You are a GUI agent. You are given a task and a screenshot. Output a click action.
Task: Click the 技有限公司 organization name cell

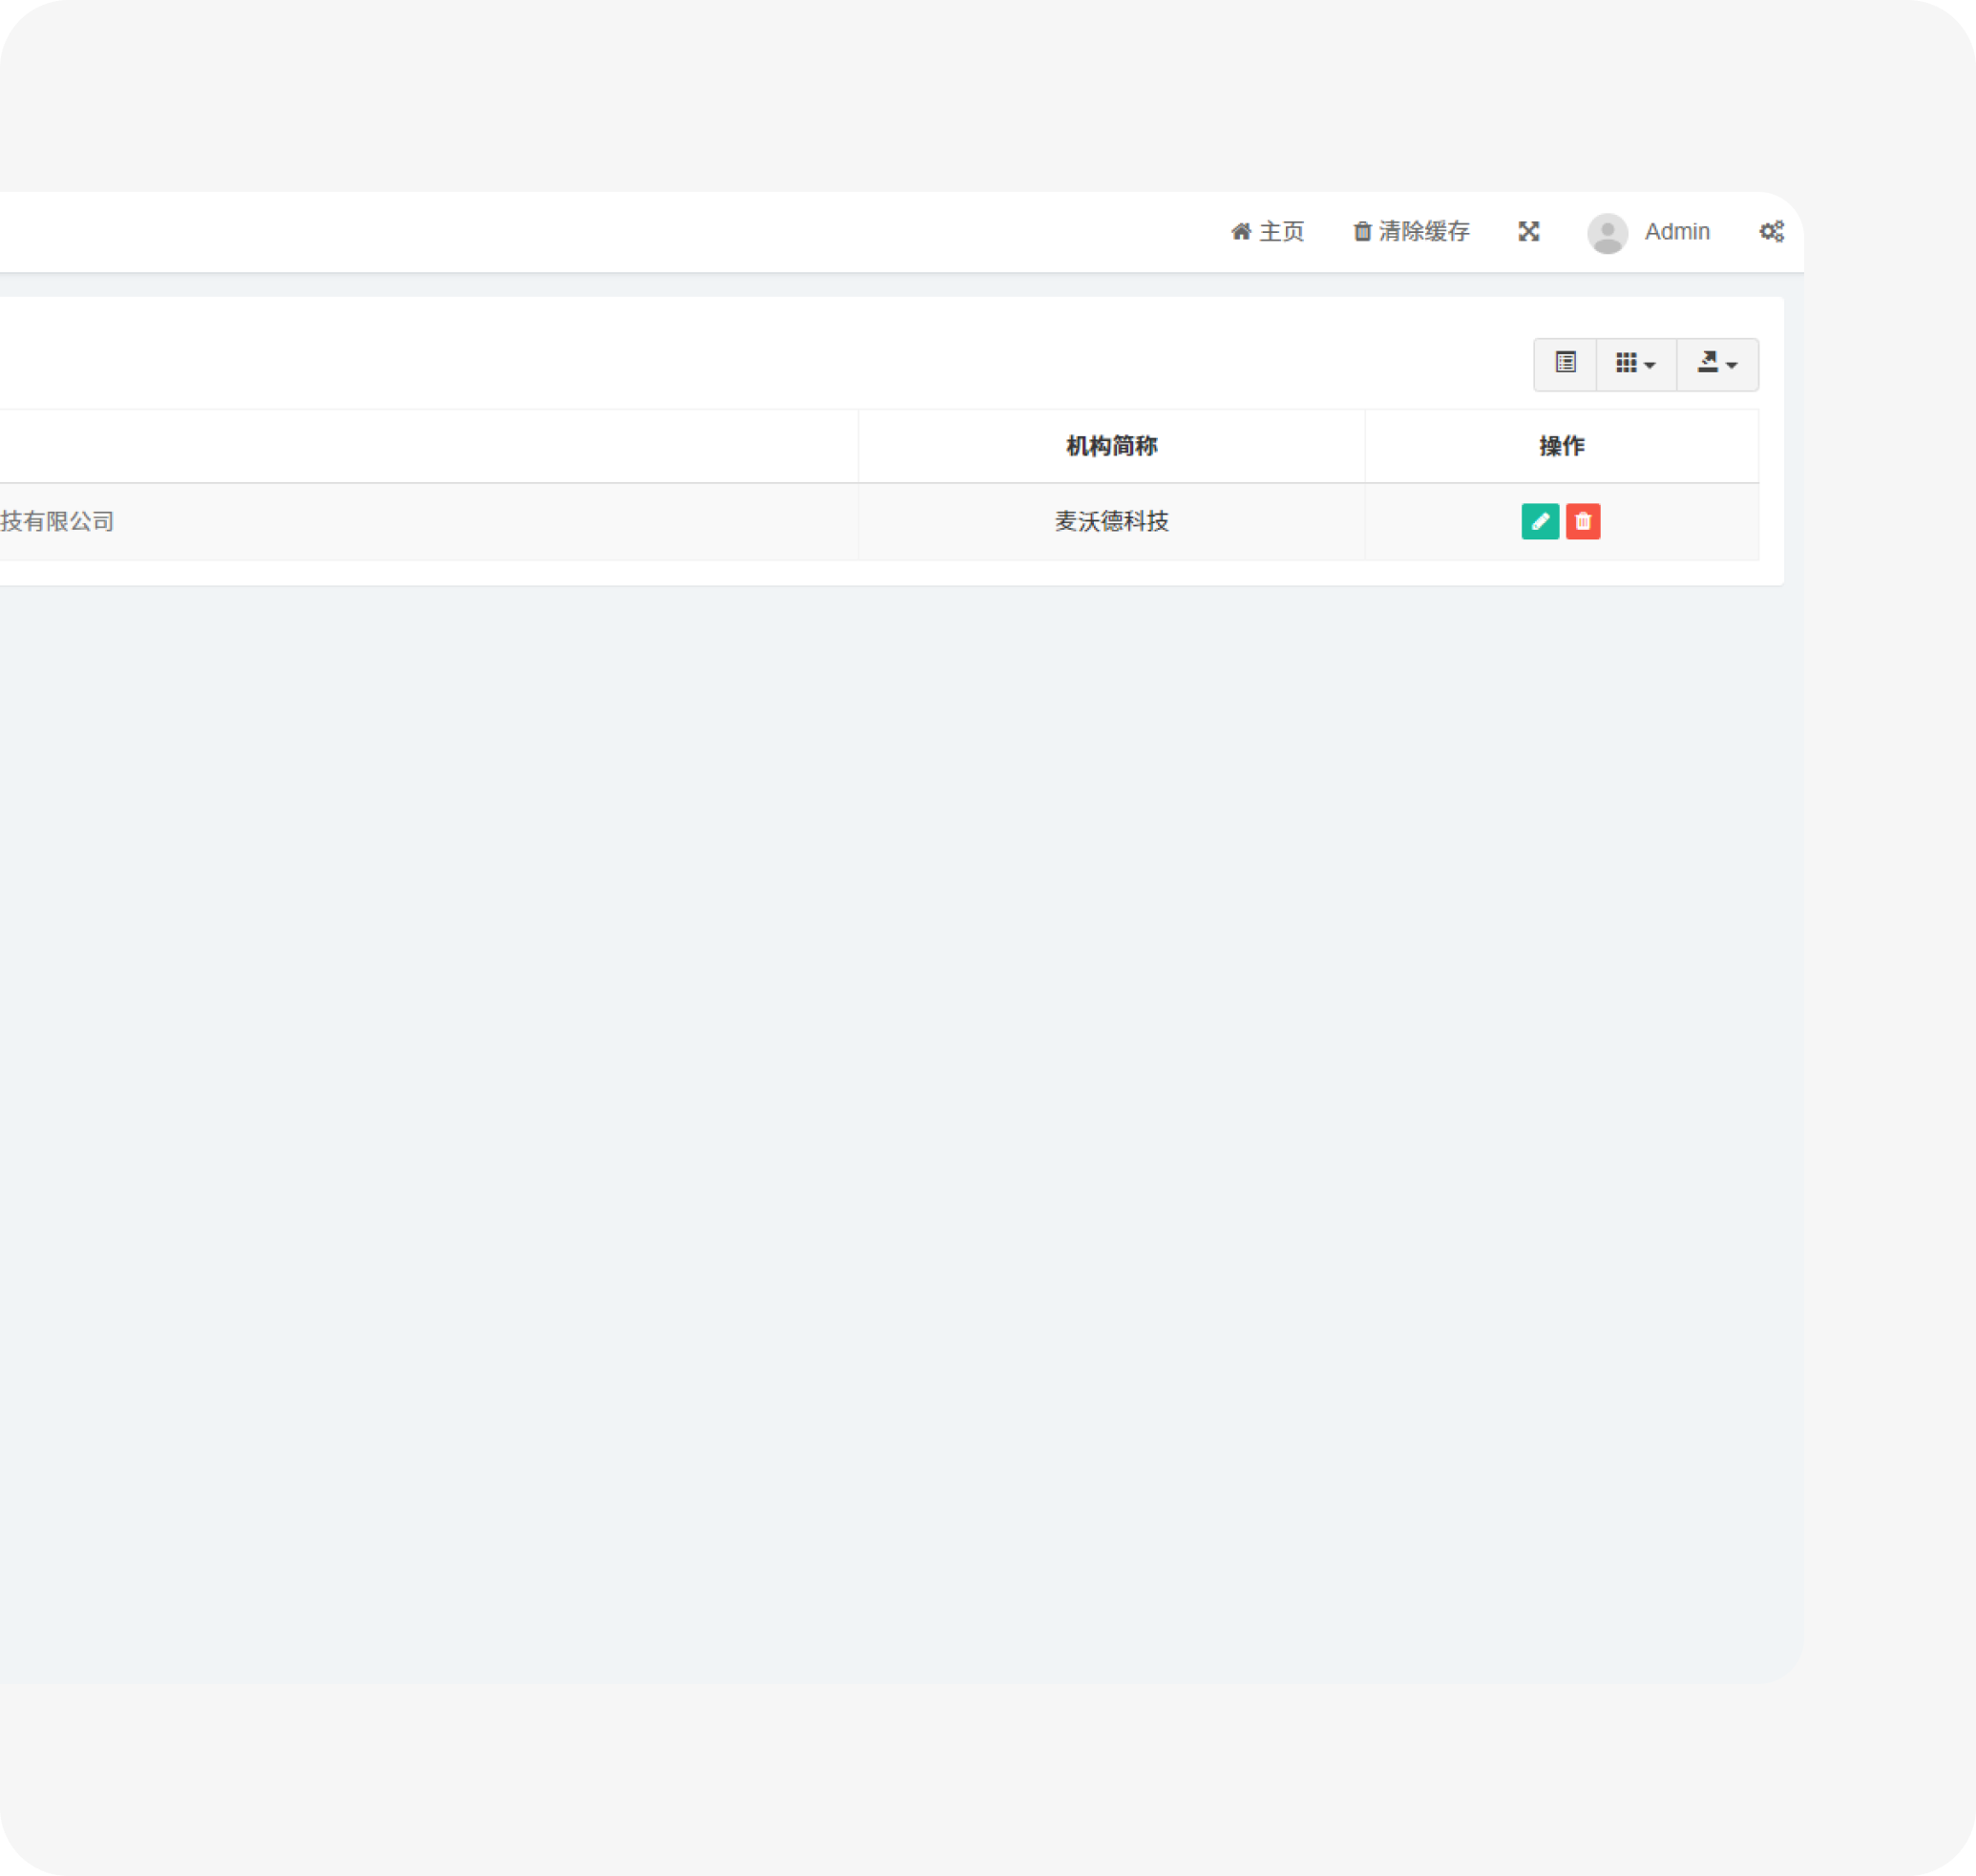[58, 521]
